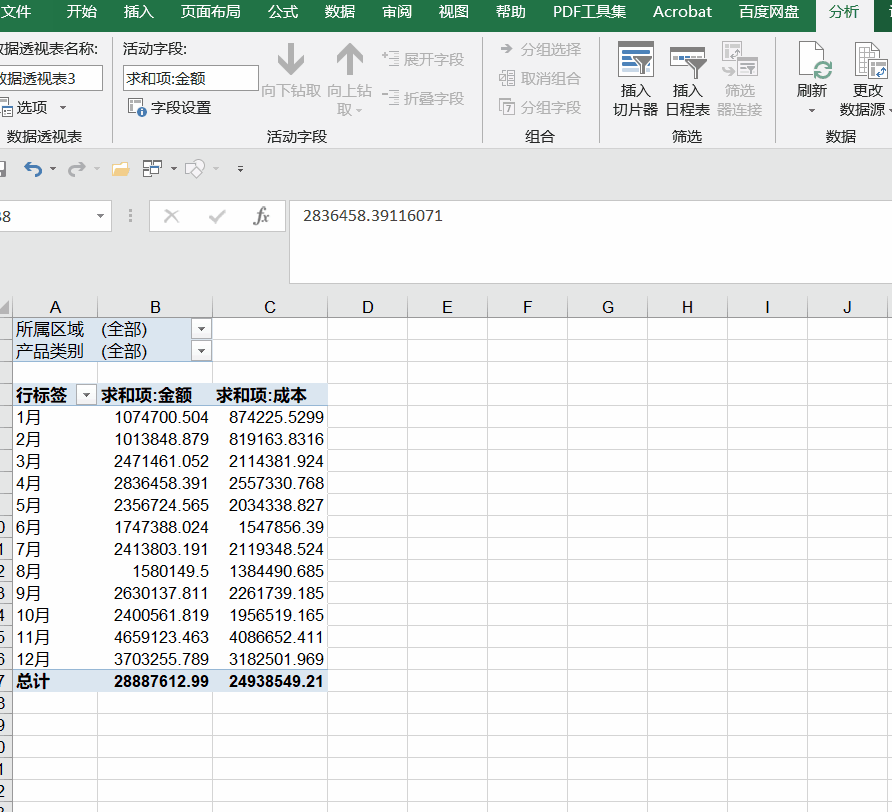Click cost value 4086652.411
The width and height of the screenshot is (892, 812).
coord(270,637)
